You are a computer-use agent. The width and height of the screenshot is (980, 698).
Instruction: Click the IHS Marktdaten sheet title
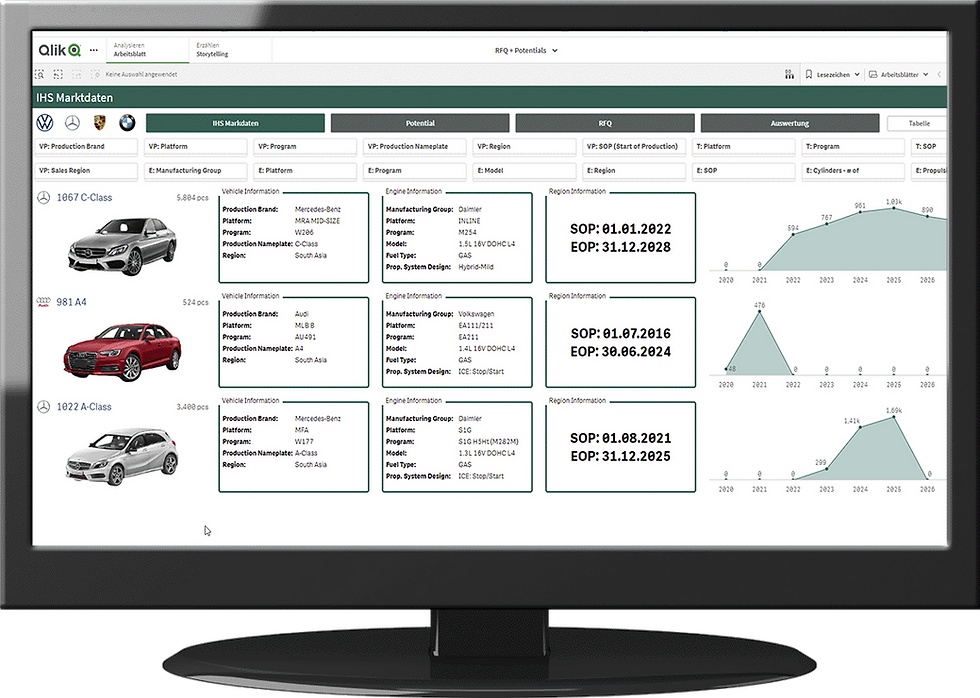[x=74, y=97]
